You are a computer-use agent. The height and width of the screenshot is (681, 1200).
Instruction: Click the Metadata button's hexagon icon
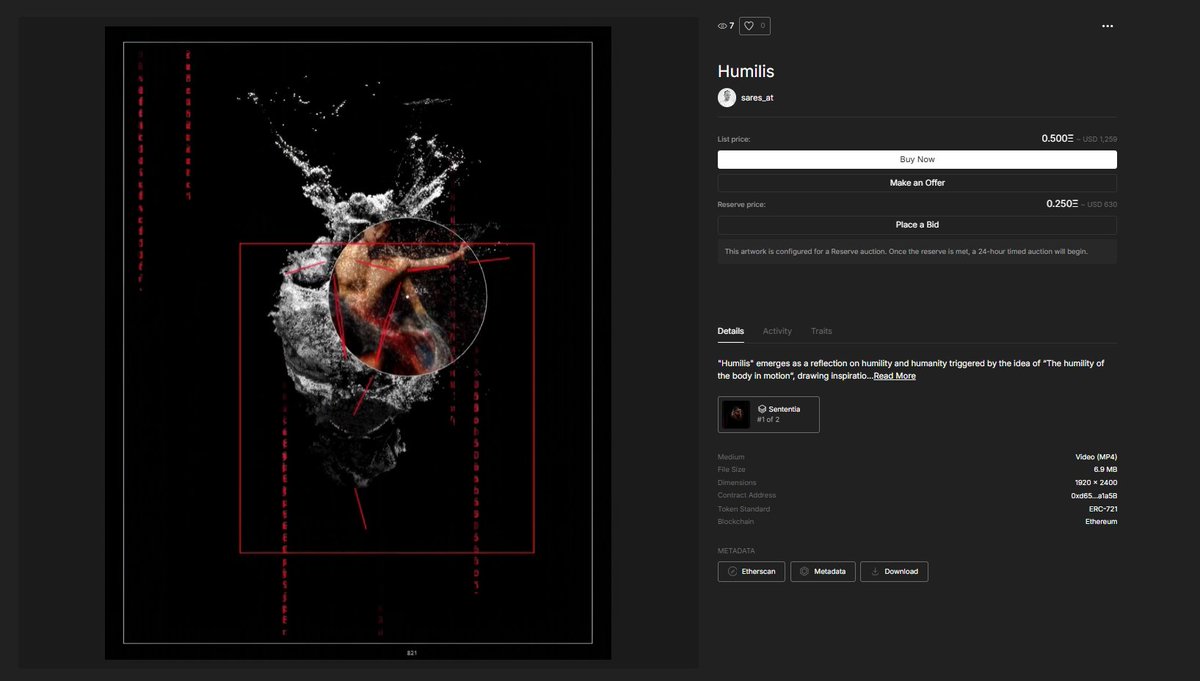pyautogui.click(x=804, y=572)
